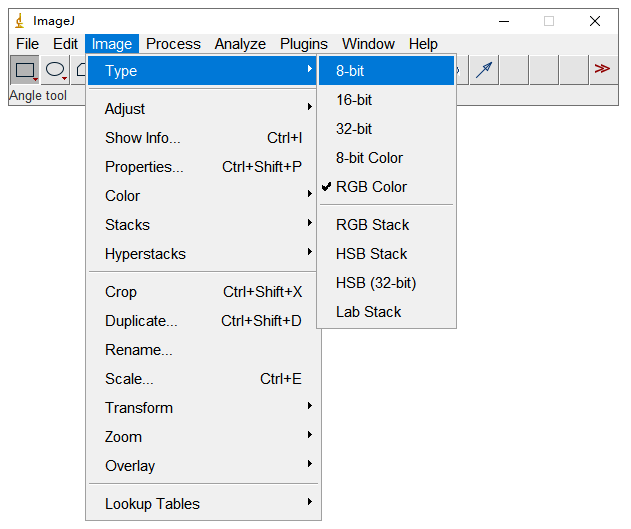This screenshot has width=631, height=529.
Task: Open the More Tools double-arrow menu
Action: (601, 69)
